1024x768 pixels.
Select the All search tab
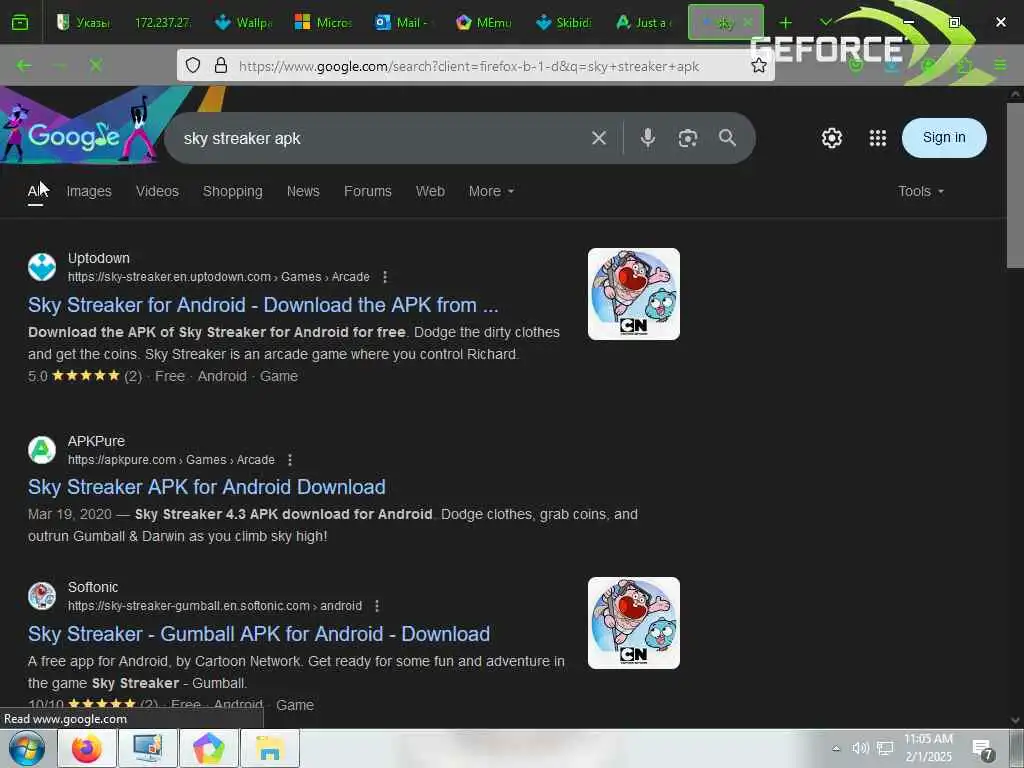click(35, 191)
